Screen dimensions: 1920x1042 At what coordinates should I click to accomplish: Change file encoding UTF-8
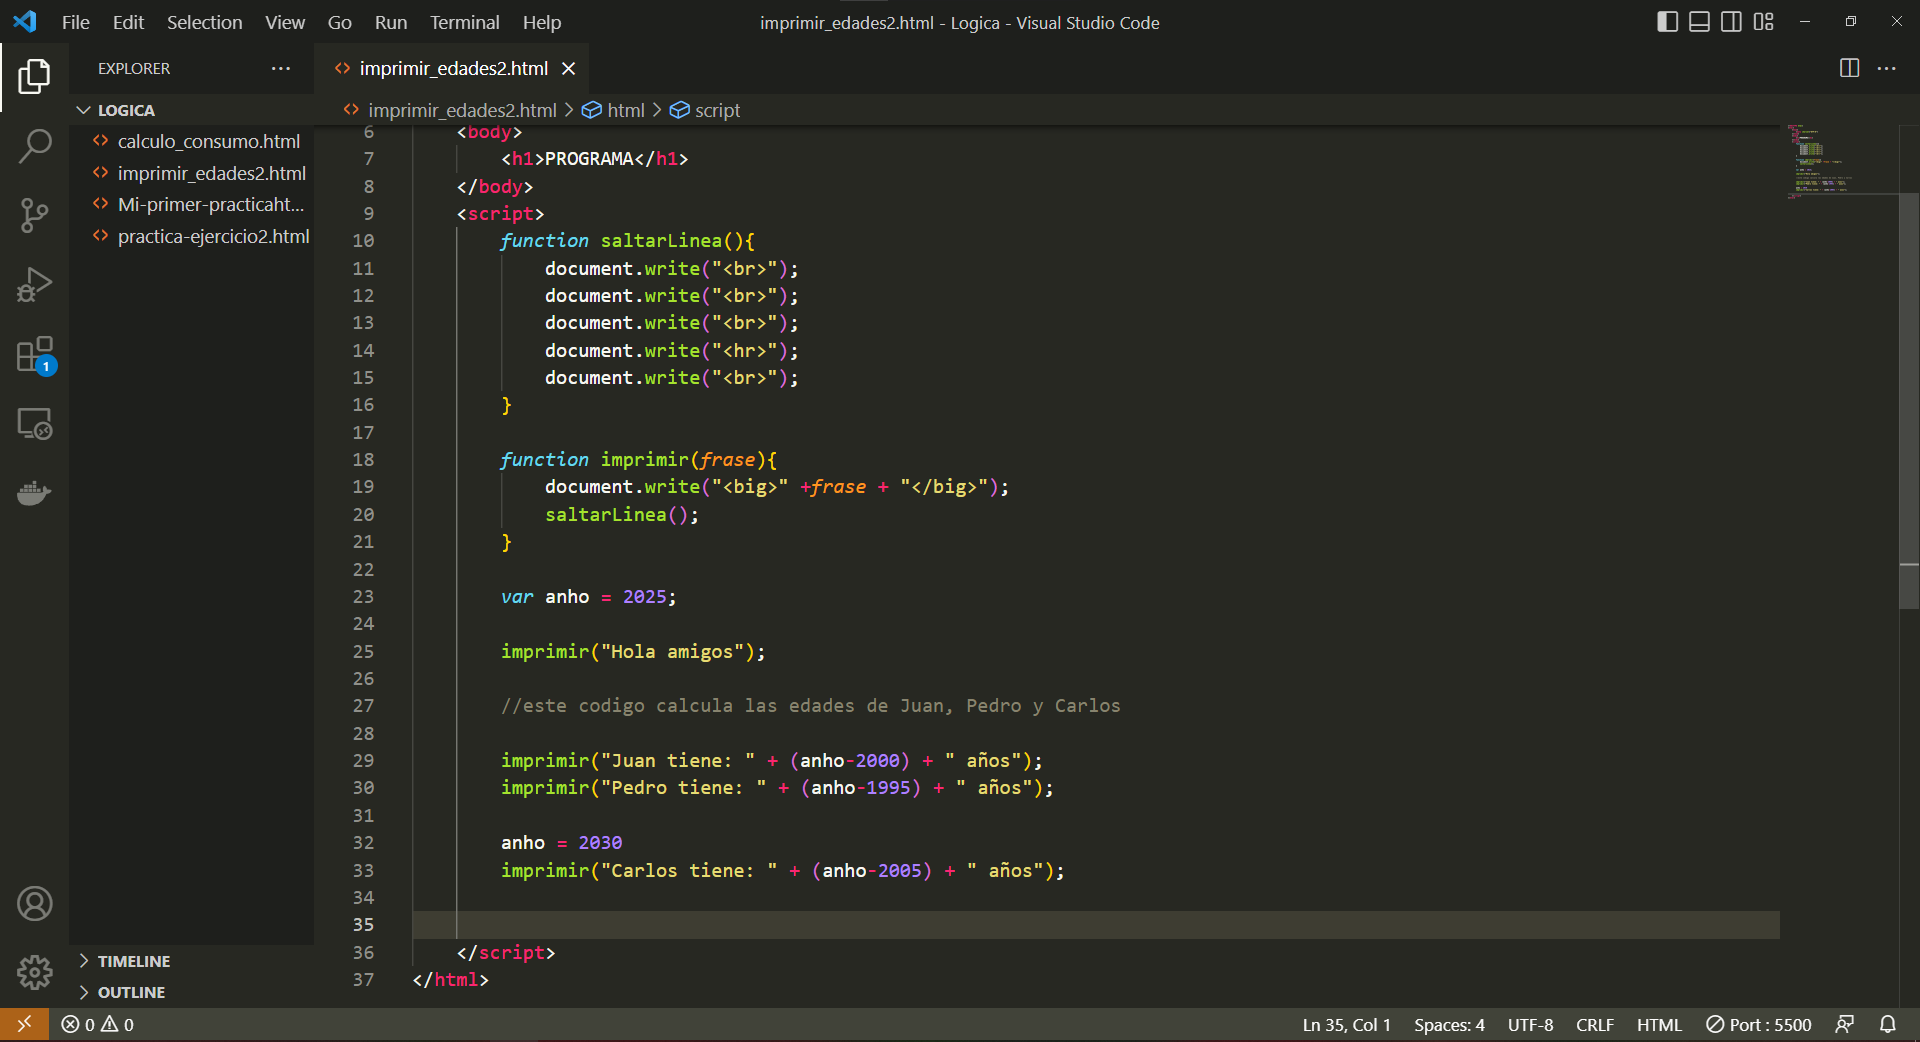1530,1025
